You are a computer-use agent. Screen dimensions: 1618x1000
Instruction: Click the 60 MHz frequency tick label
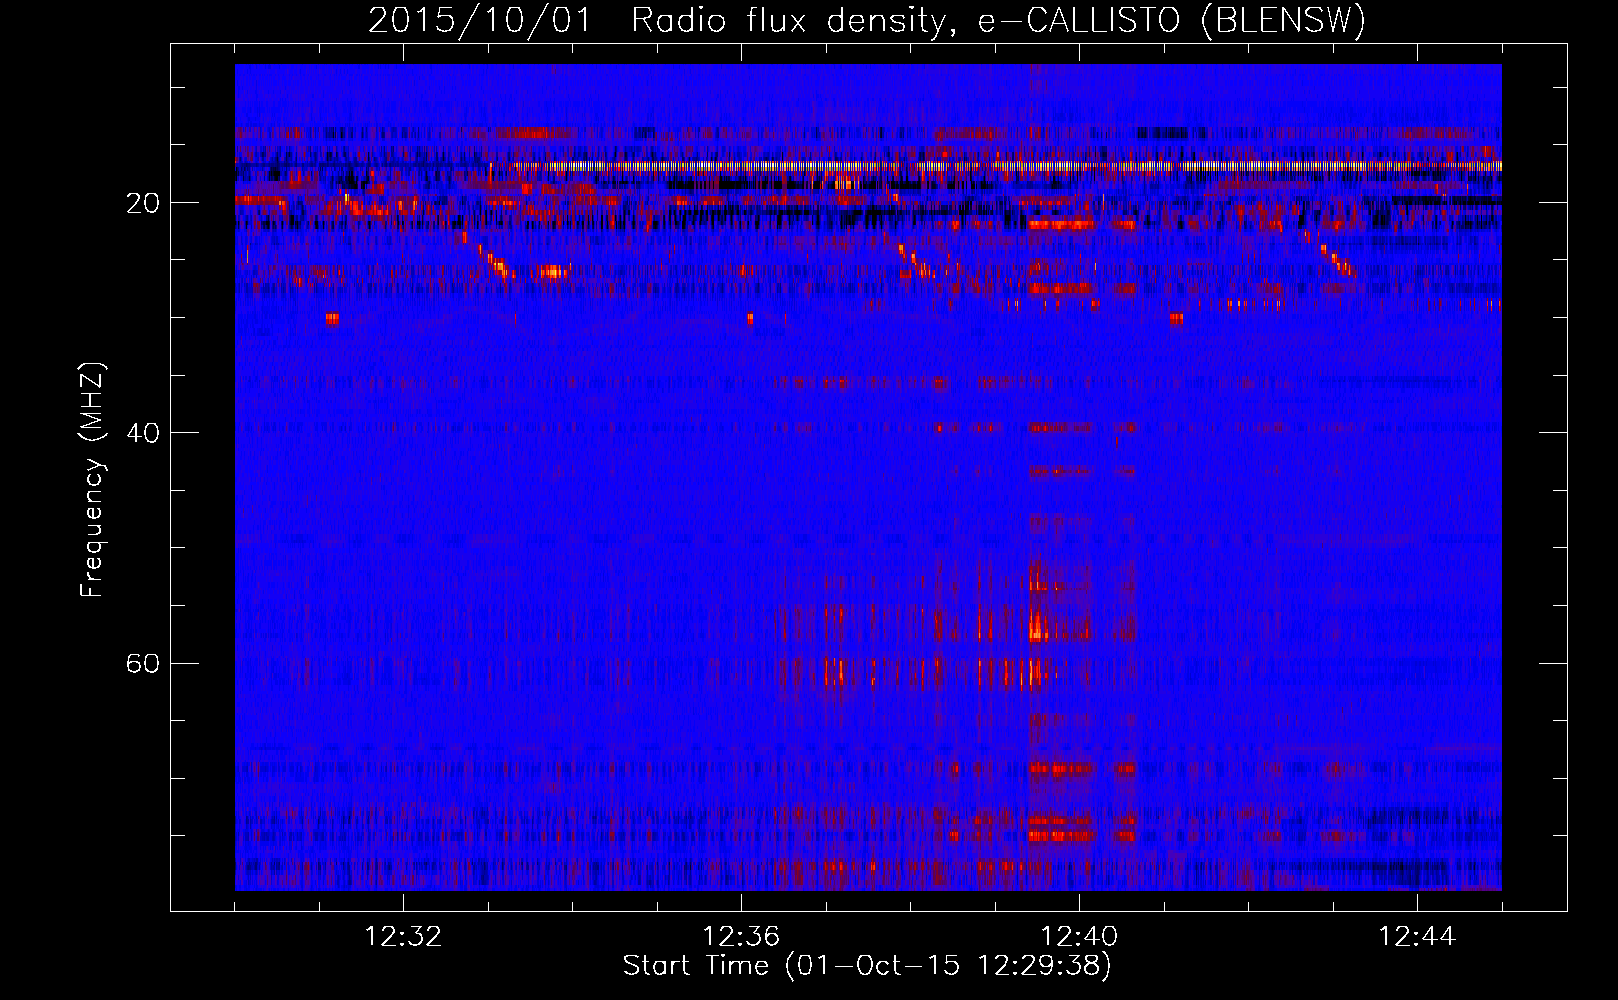143,663
